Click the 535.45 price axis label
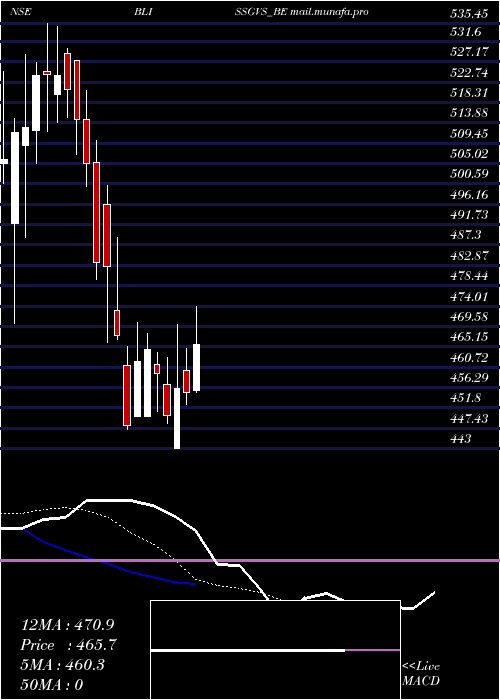This screenshot has width=500, height=700. coord(469,14)
